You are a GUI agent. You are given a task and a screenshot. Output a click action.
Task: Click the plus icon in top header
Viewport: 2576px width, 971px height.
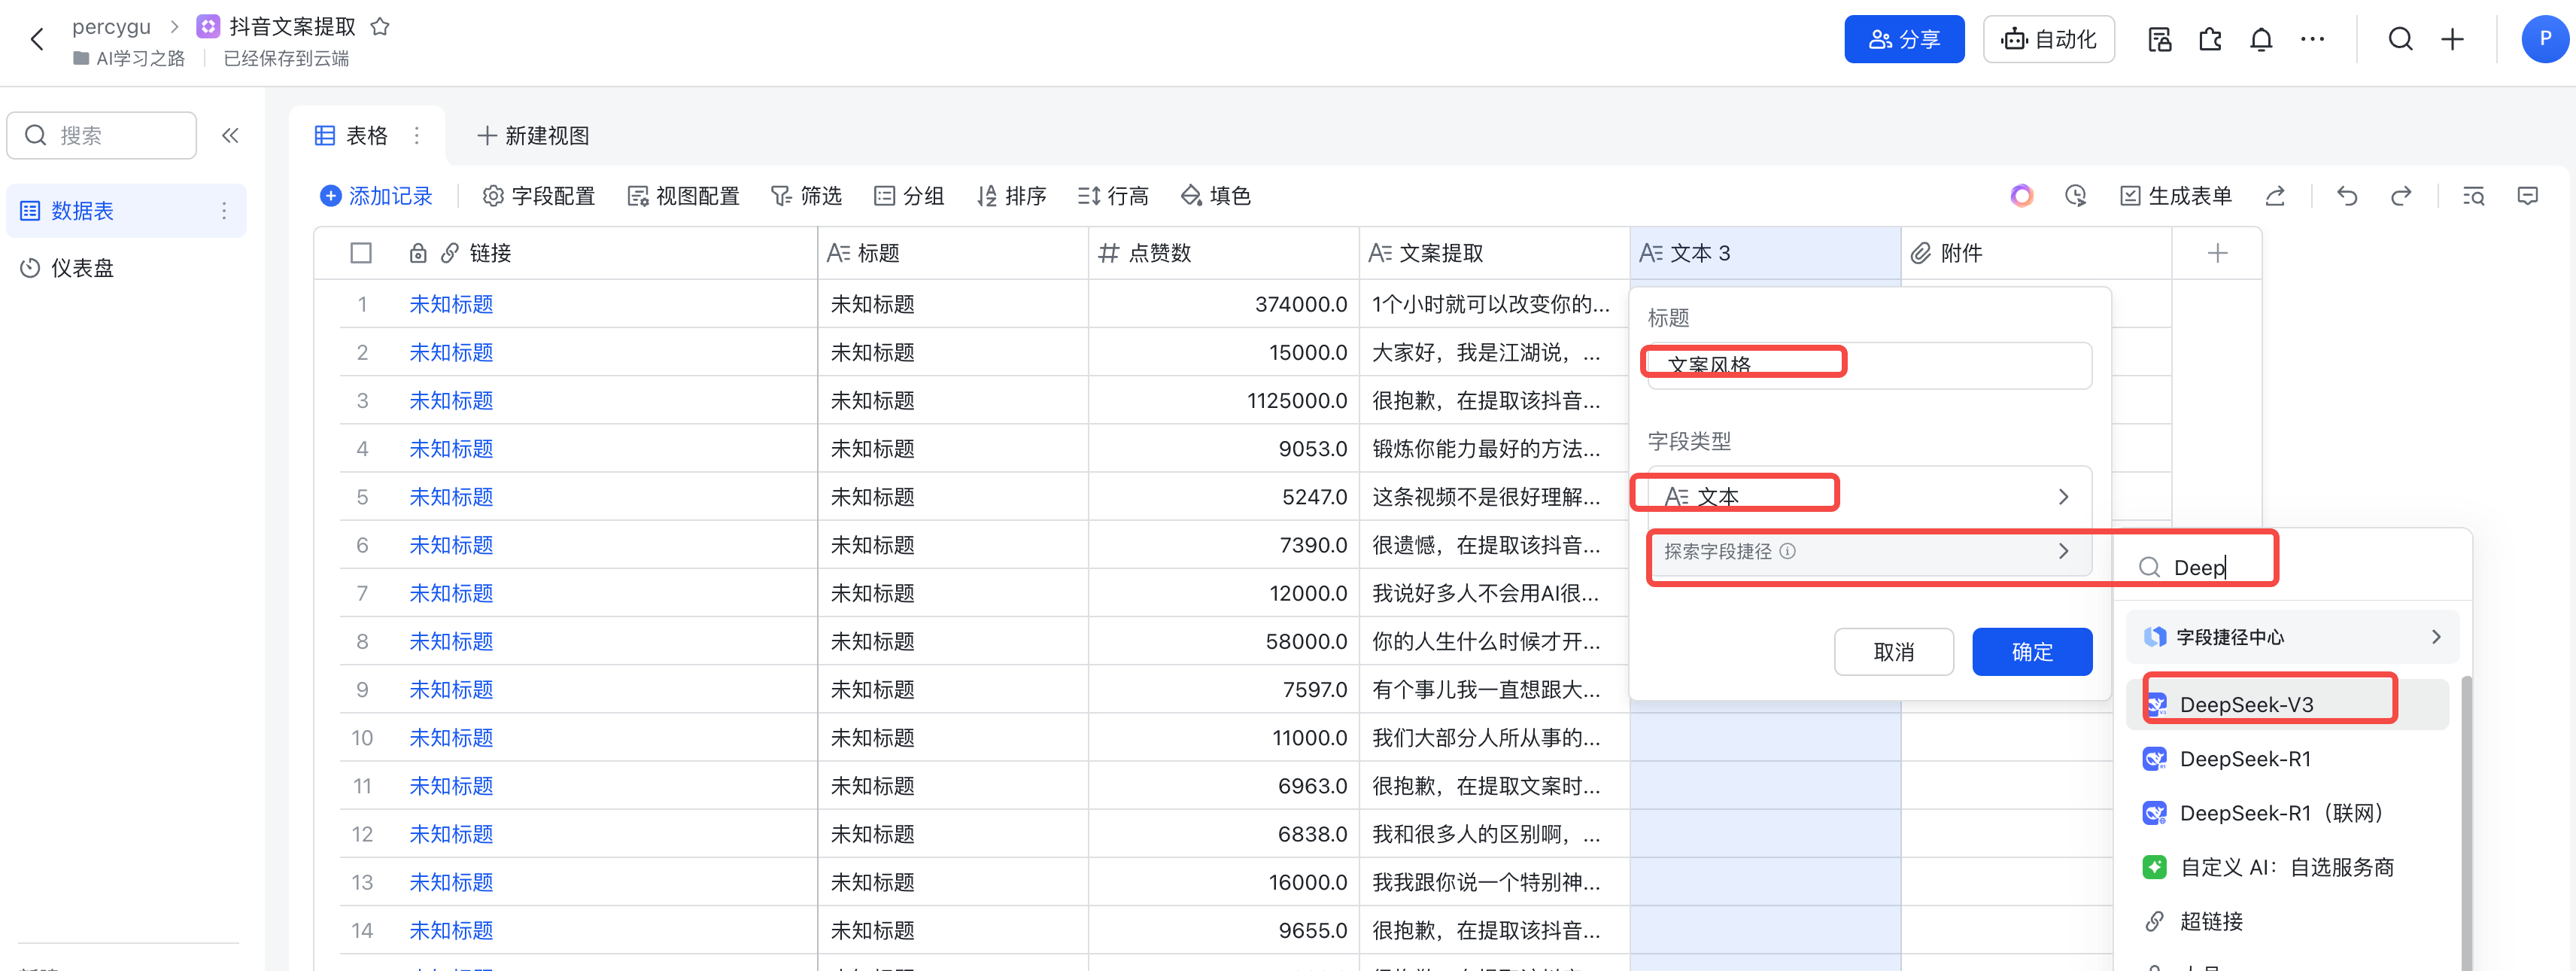pyautogui.click(x=2452, y=39)
